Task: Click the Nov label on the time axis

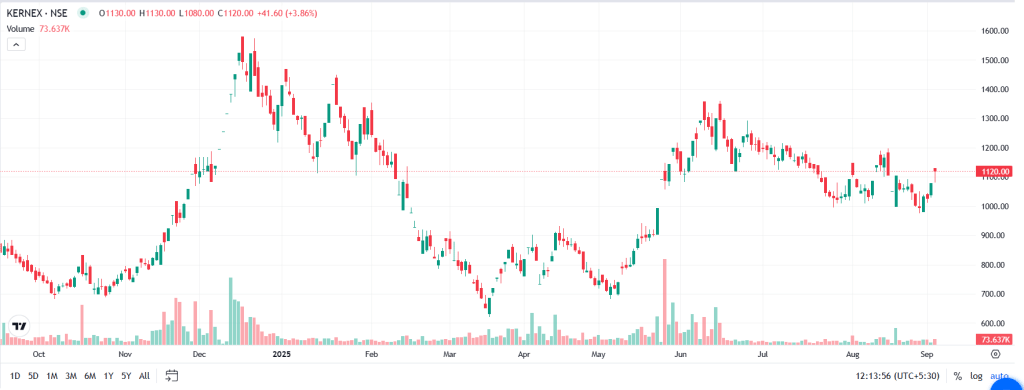Action: coord(126,355)
